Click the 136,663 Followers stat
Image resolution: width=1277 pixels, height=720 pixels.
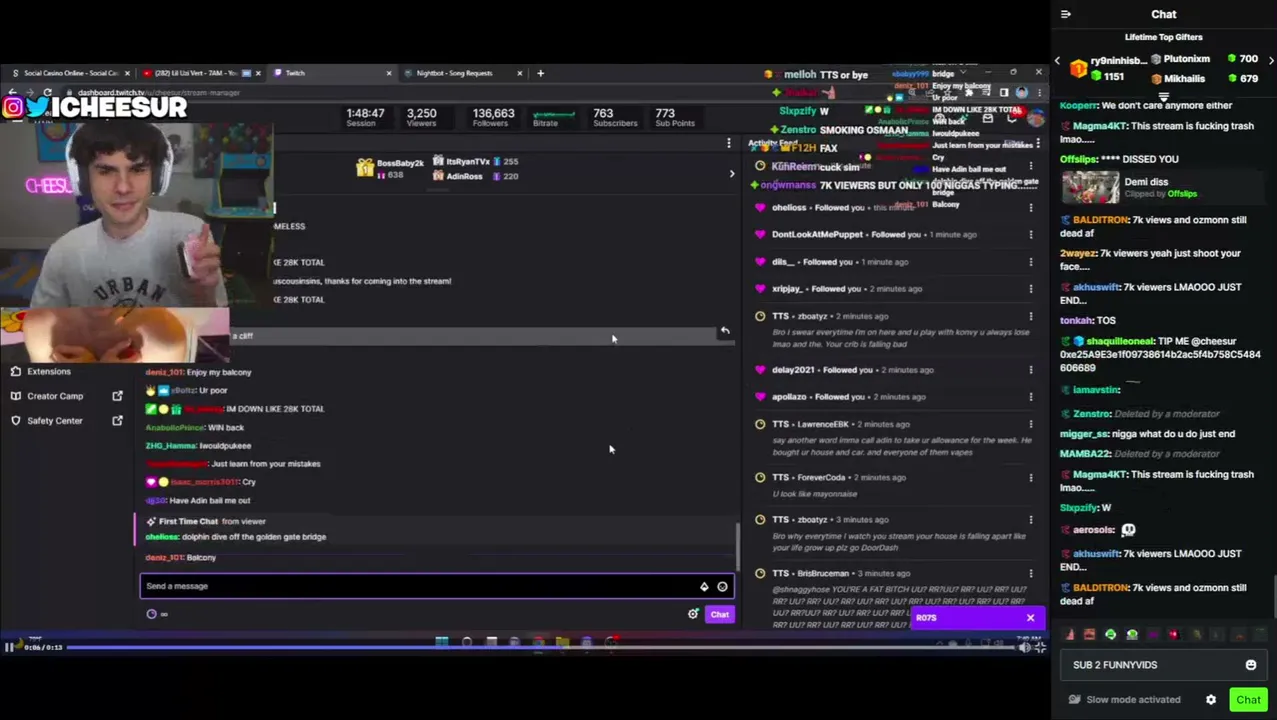(493, 117)
